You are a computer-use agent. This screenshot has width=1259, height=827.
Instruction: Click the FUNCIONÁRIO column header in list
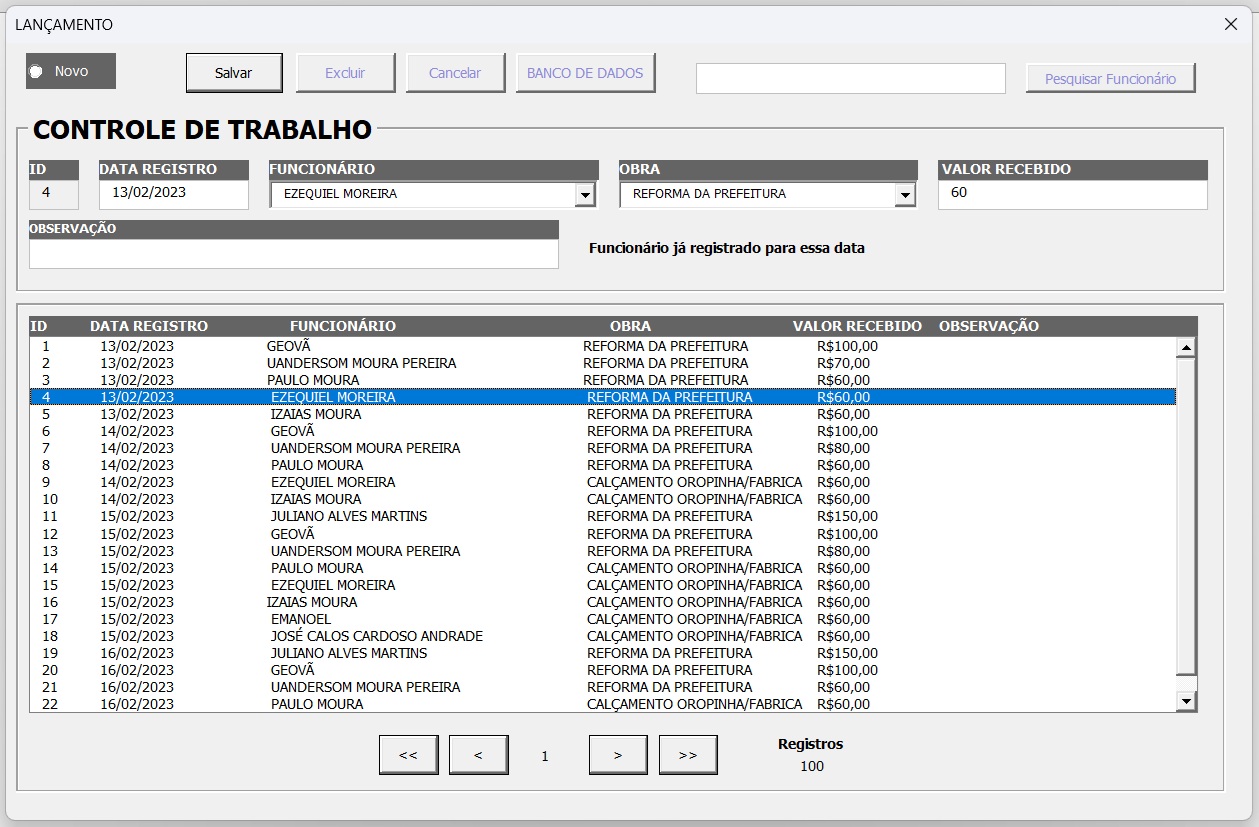[x=343, y=326]
